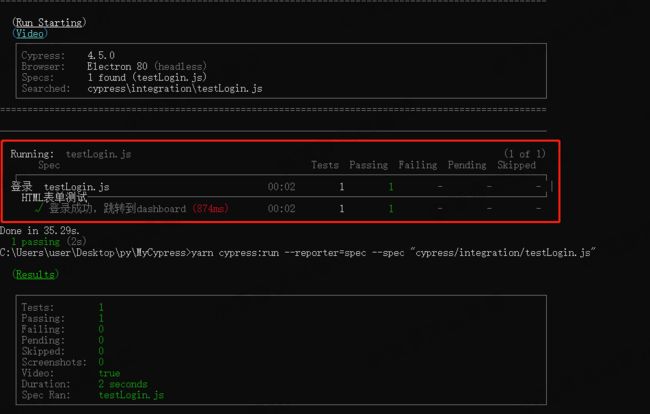Image resolution: width=650 pixels, height=414 pixels.
Task: Click the '登录成功, 跳转到dashboard' test name
Action: coord(118,208)
